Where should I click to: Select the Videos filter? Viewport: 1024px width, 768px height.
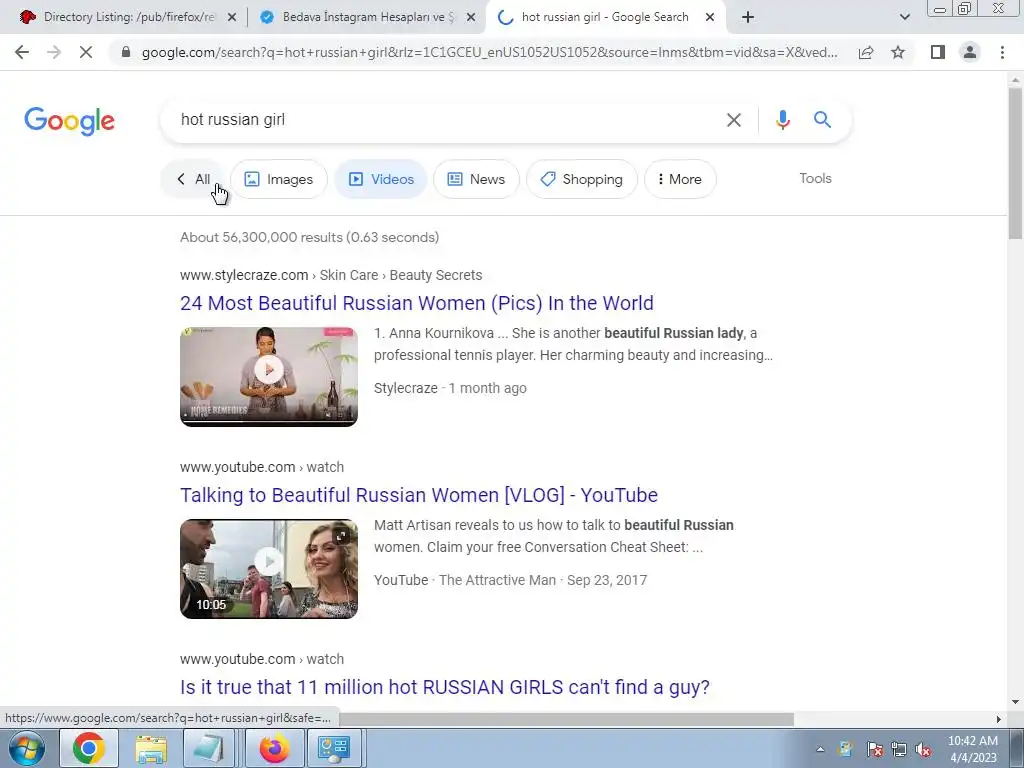[381, 179]
